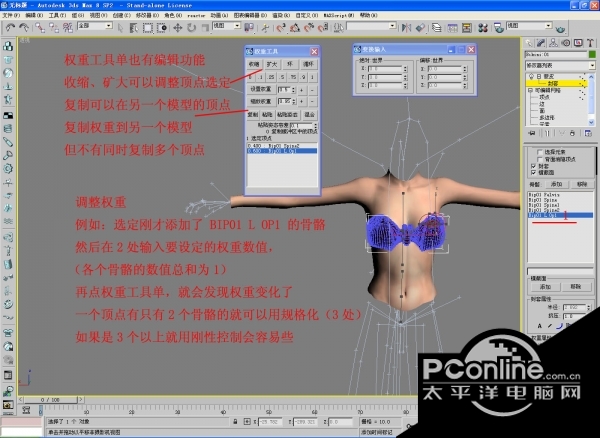Switch to Utilities hammer panel tab
This screenshot has width=600, height=438.
tap(590, 42)
